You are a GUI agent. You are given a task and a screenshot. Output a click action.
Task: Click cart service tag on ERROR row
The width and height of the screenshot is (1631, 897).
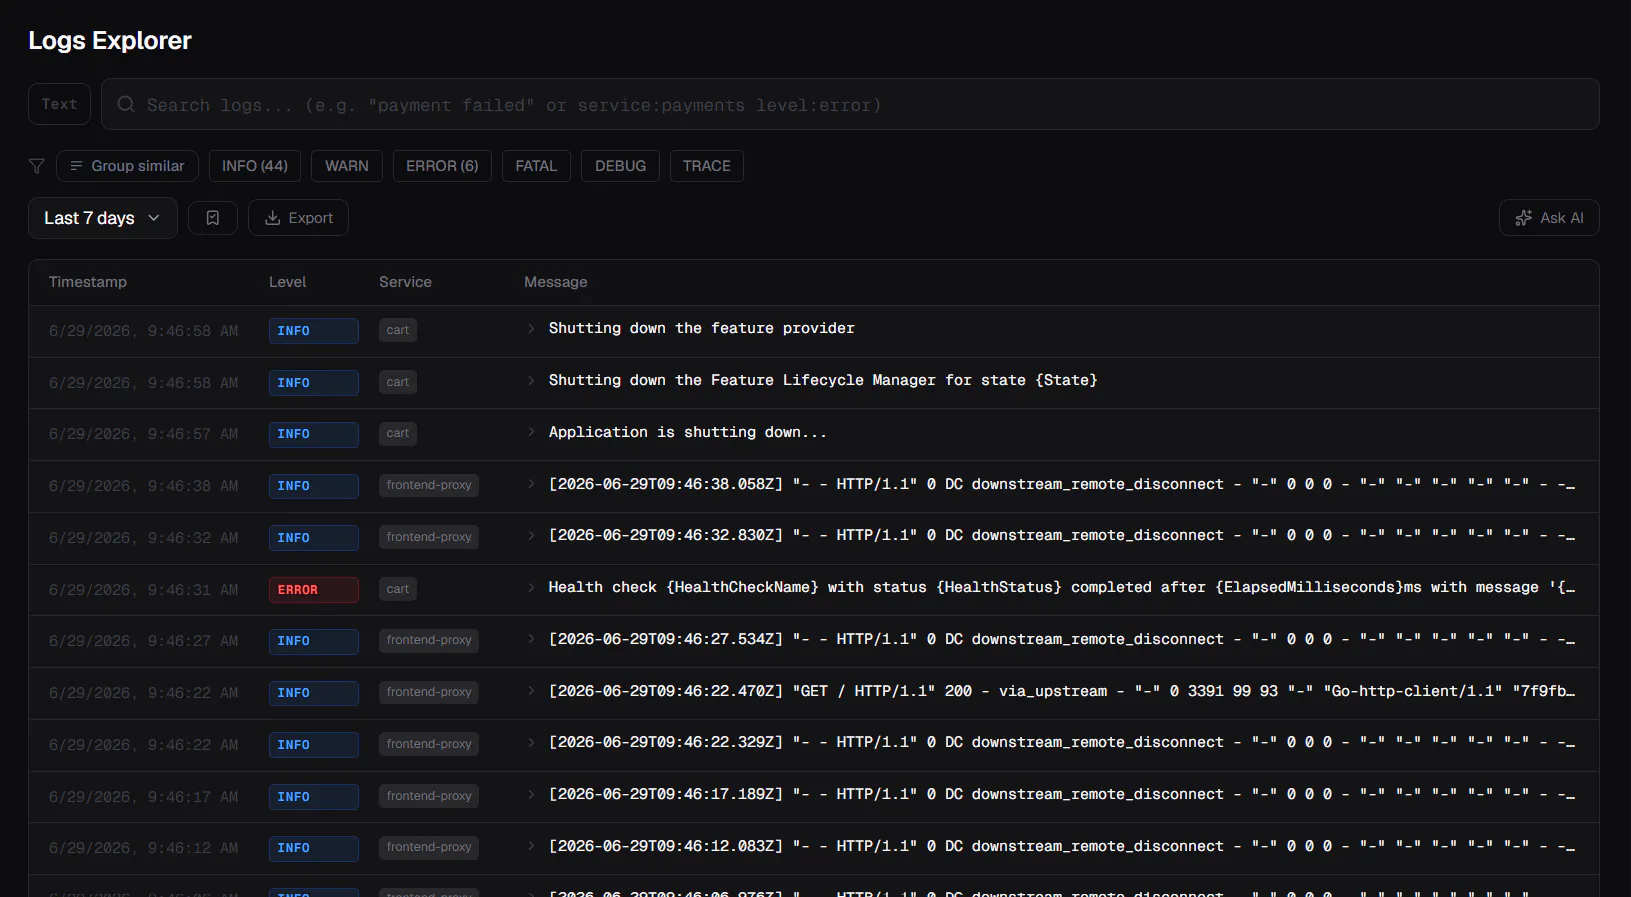[398, 589]
